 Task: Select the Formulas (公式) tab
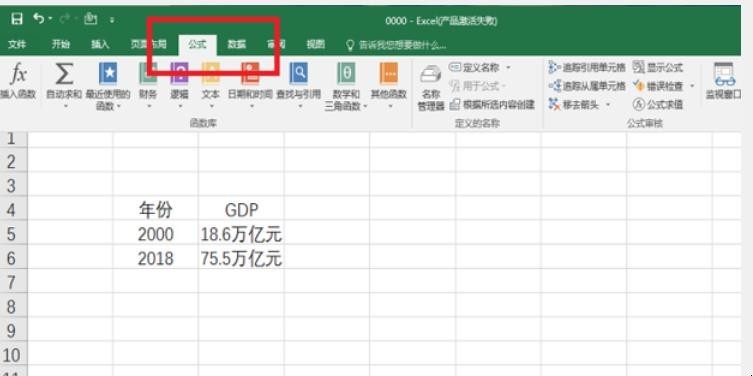pos(197,45)
